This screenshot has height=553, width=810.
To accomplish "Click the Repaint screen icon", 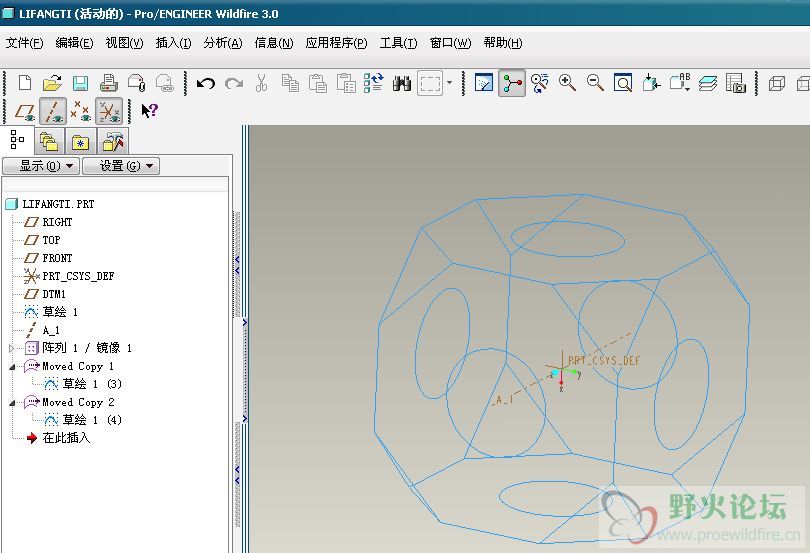I will pyautogui.click(x=484, y=83).
